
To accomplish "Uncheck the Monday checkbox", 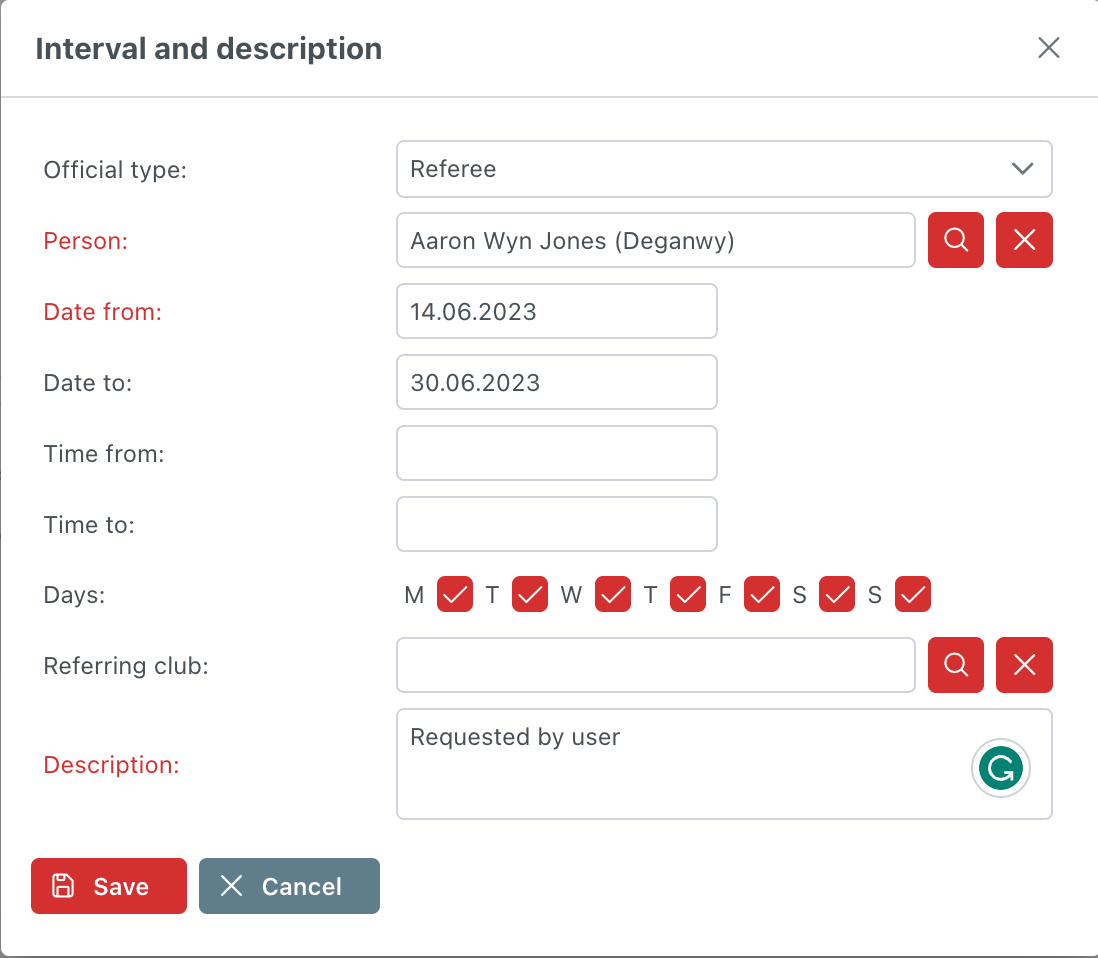I will point(455,595).
